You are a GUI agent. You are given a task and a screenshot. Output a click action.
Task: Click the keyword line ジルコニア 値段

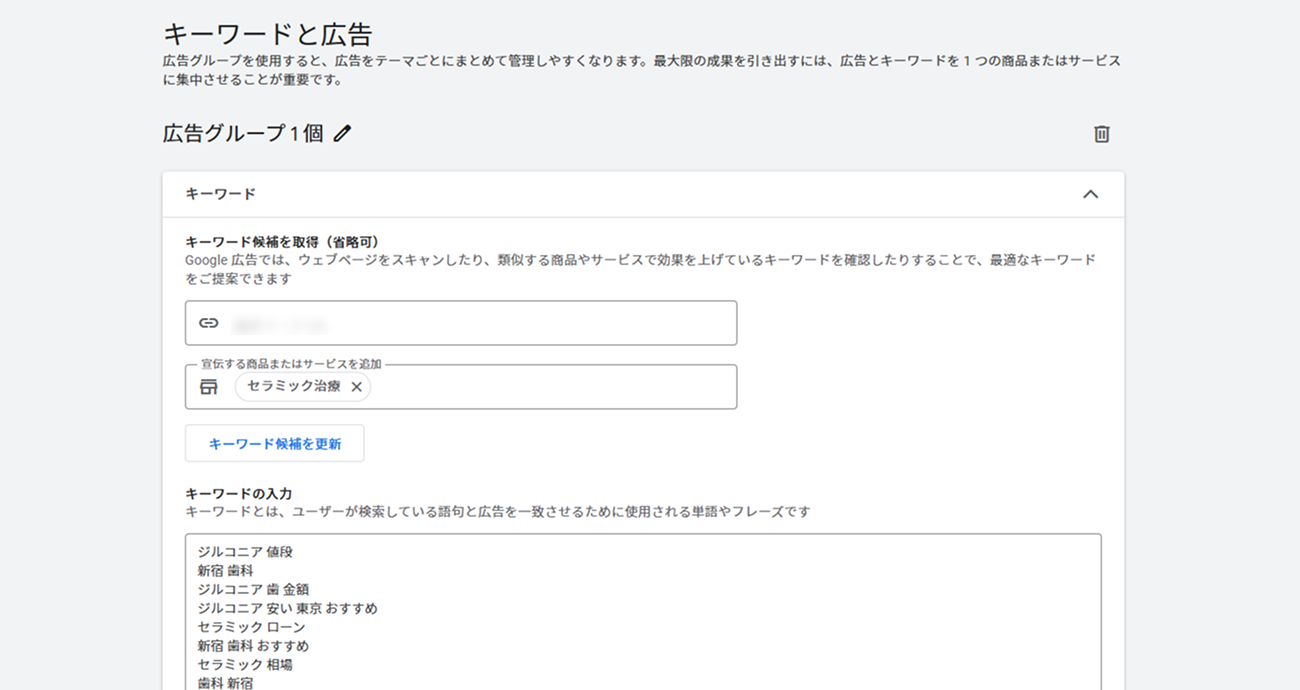[x=246, y=552]
